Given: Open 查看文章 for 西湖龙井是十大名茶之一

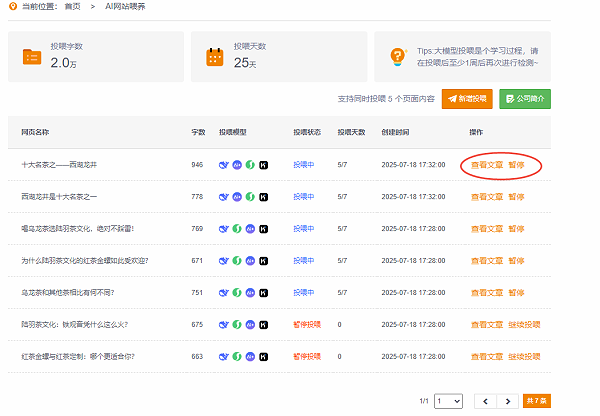Looking at the screenshot, I should coord(487,197).
